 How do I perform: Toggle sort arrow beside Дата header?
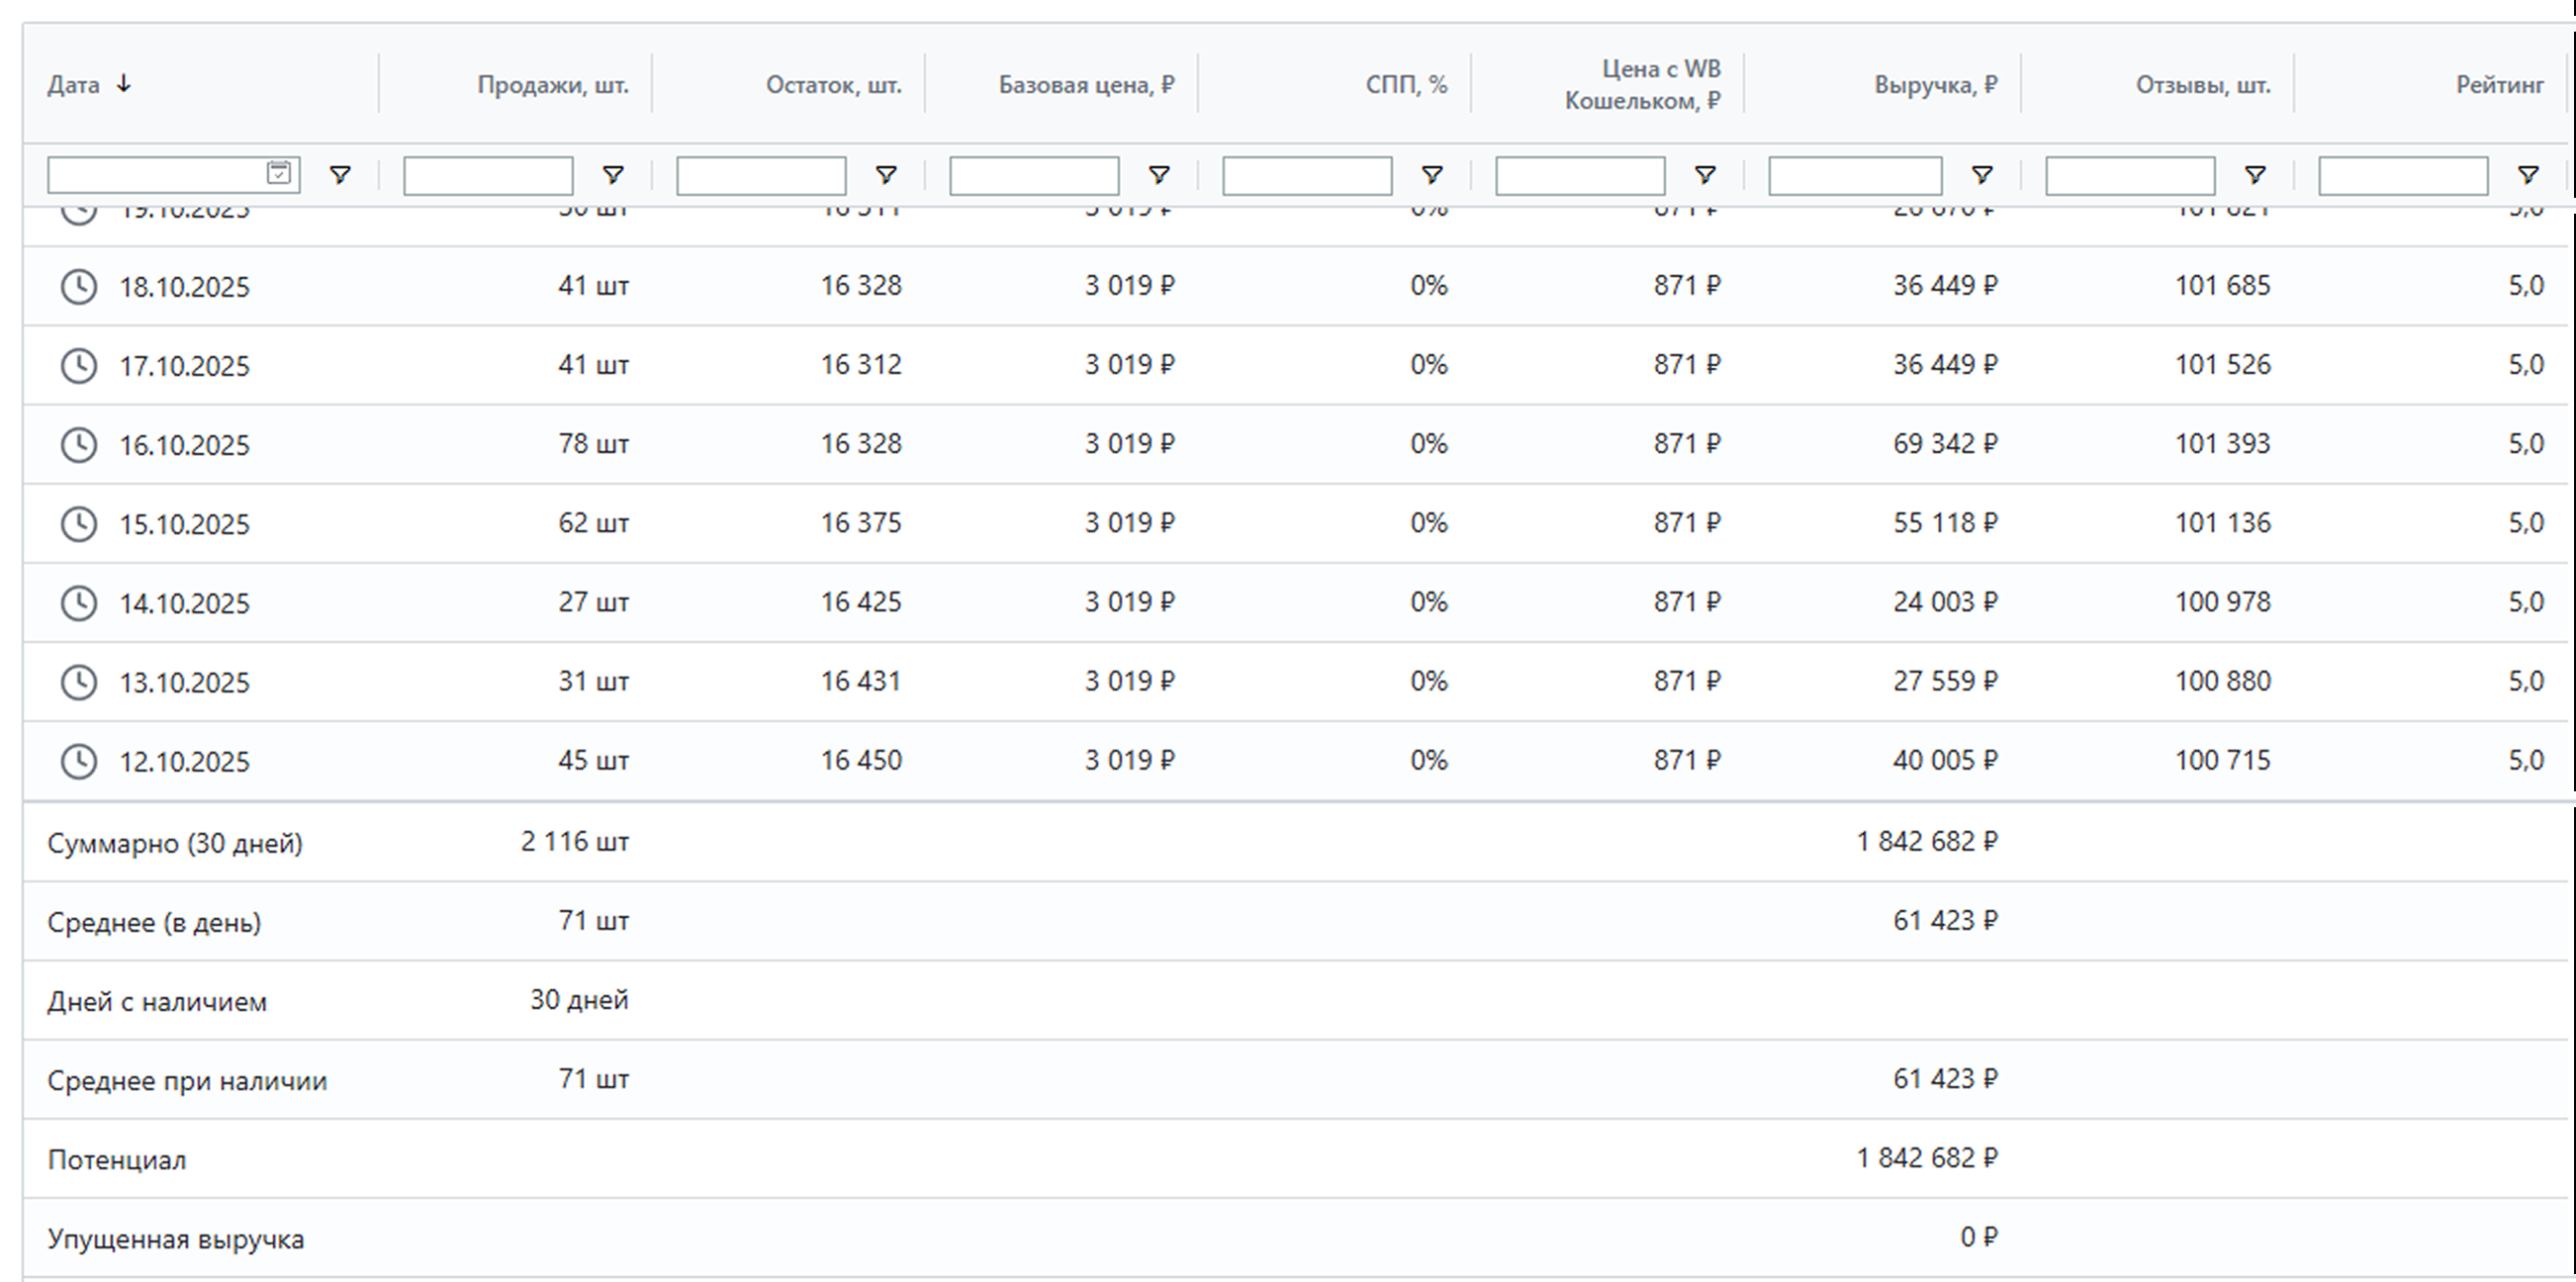[x=124, y=84]
